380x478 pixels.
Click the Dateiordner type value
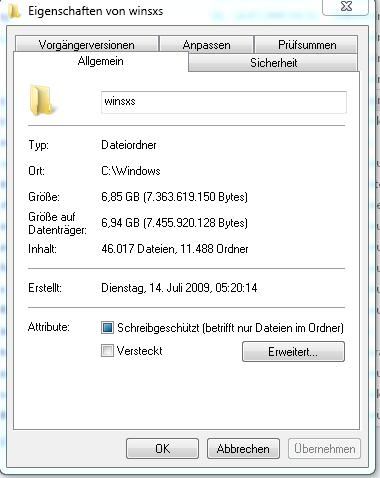coord(129,145)
